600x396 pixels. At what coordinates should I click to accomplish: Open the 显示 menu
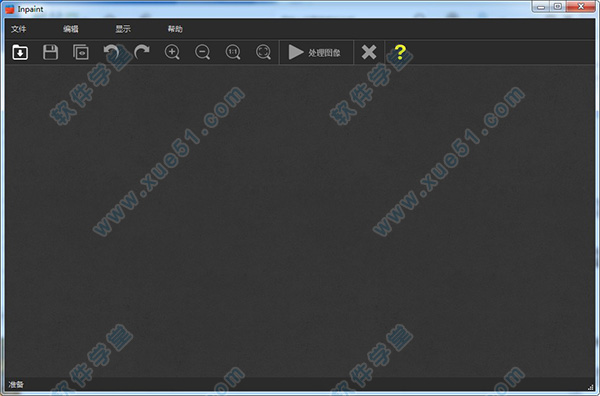[x=123, y=29]
